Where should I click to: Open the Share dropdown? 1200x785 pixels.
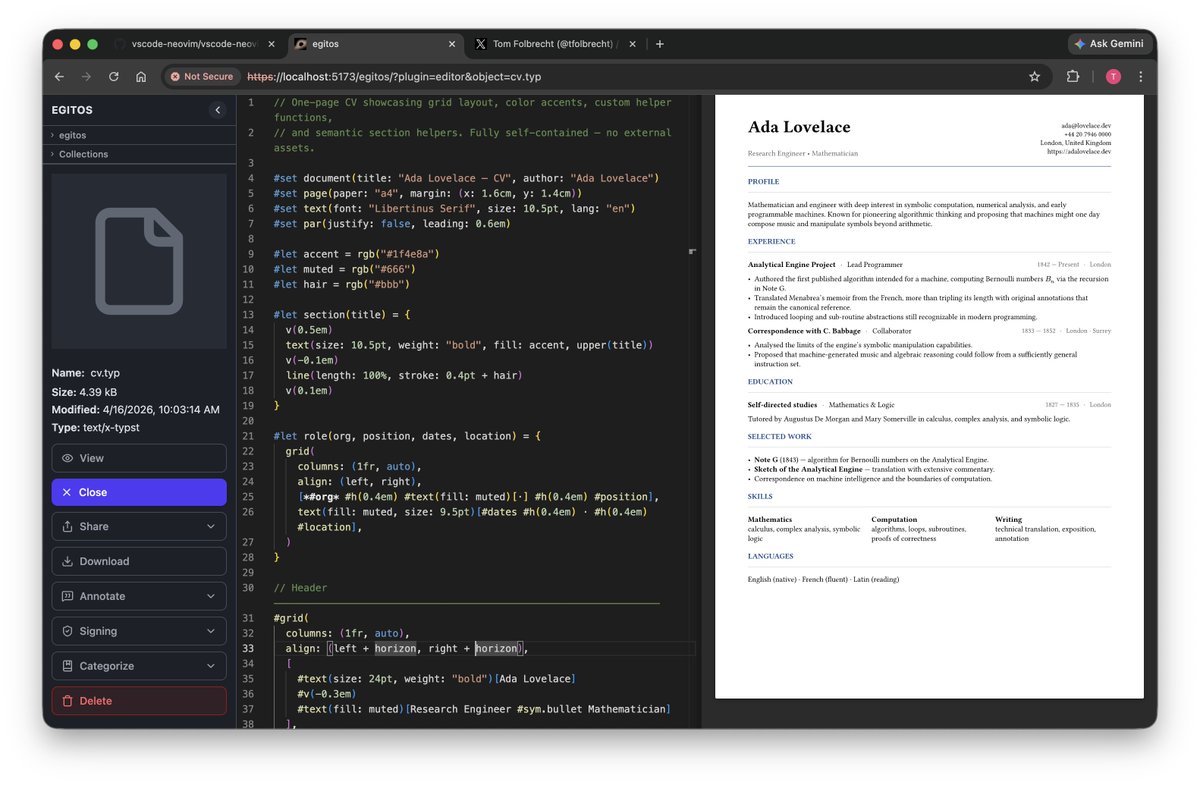[x=139, y=526]
